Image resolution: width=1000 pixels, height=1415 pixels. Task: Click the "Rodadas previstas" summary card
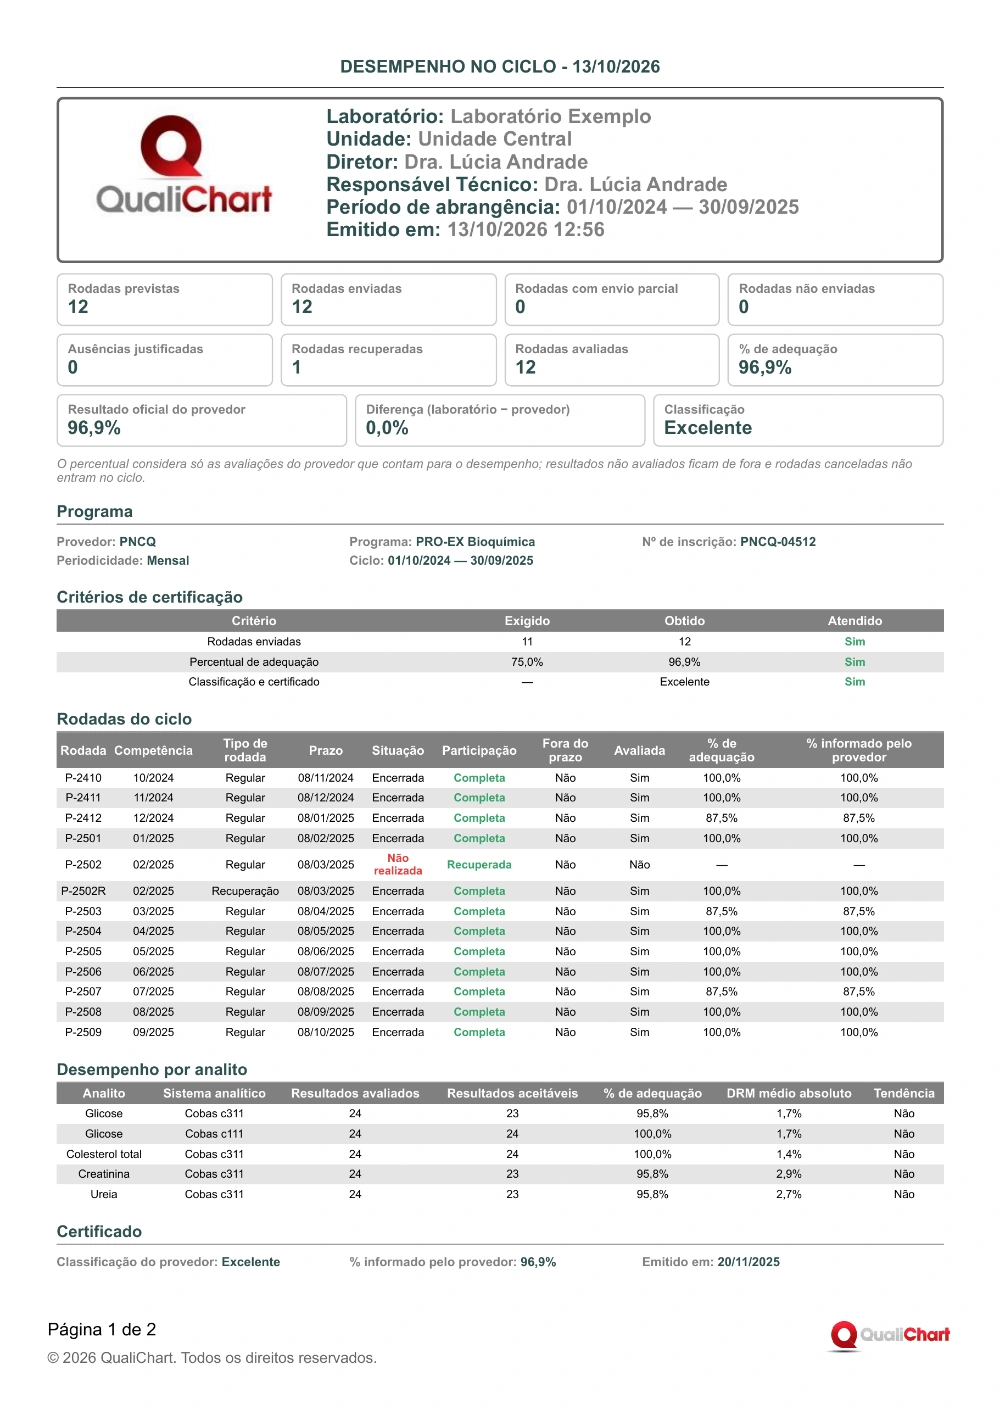click(165, 300)
